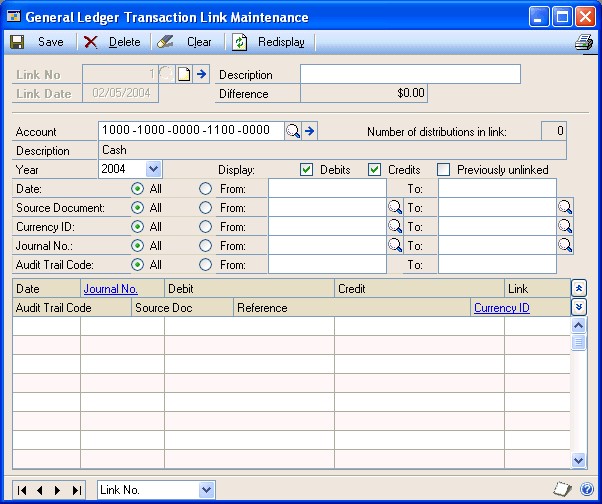602x504 pixels.
Task: Open the window note icon at bottom
Action: [562, 489]
